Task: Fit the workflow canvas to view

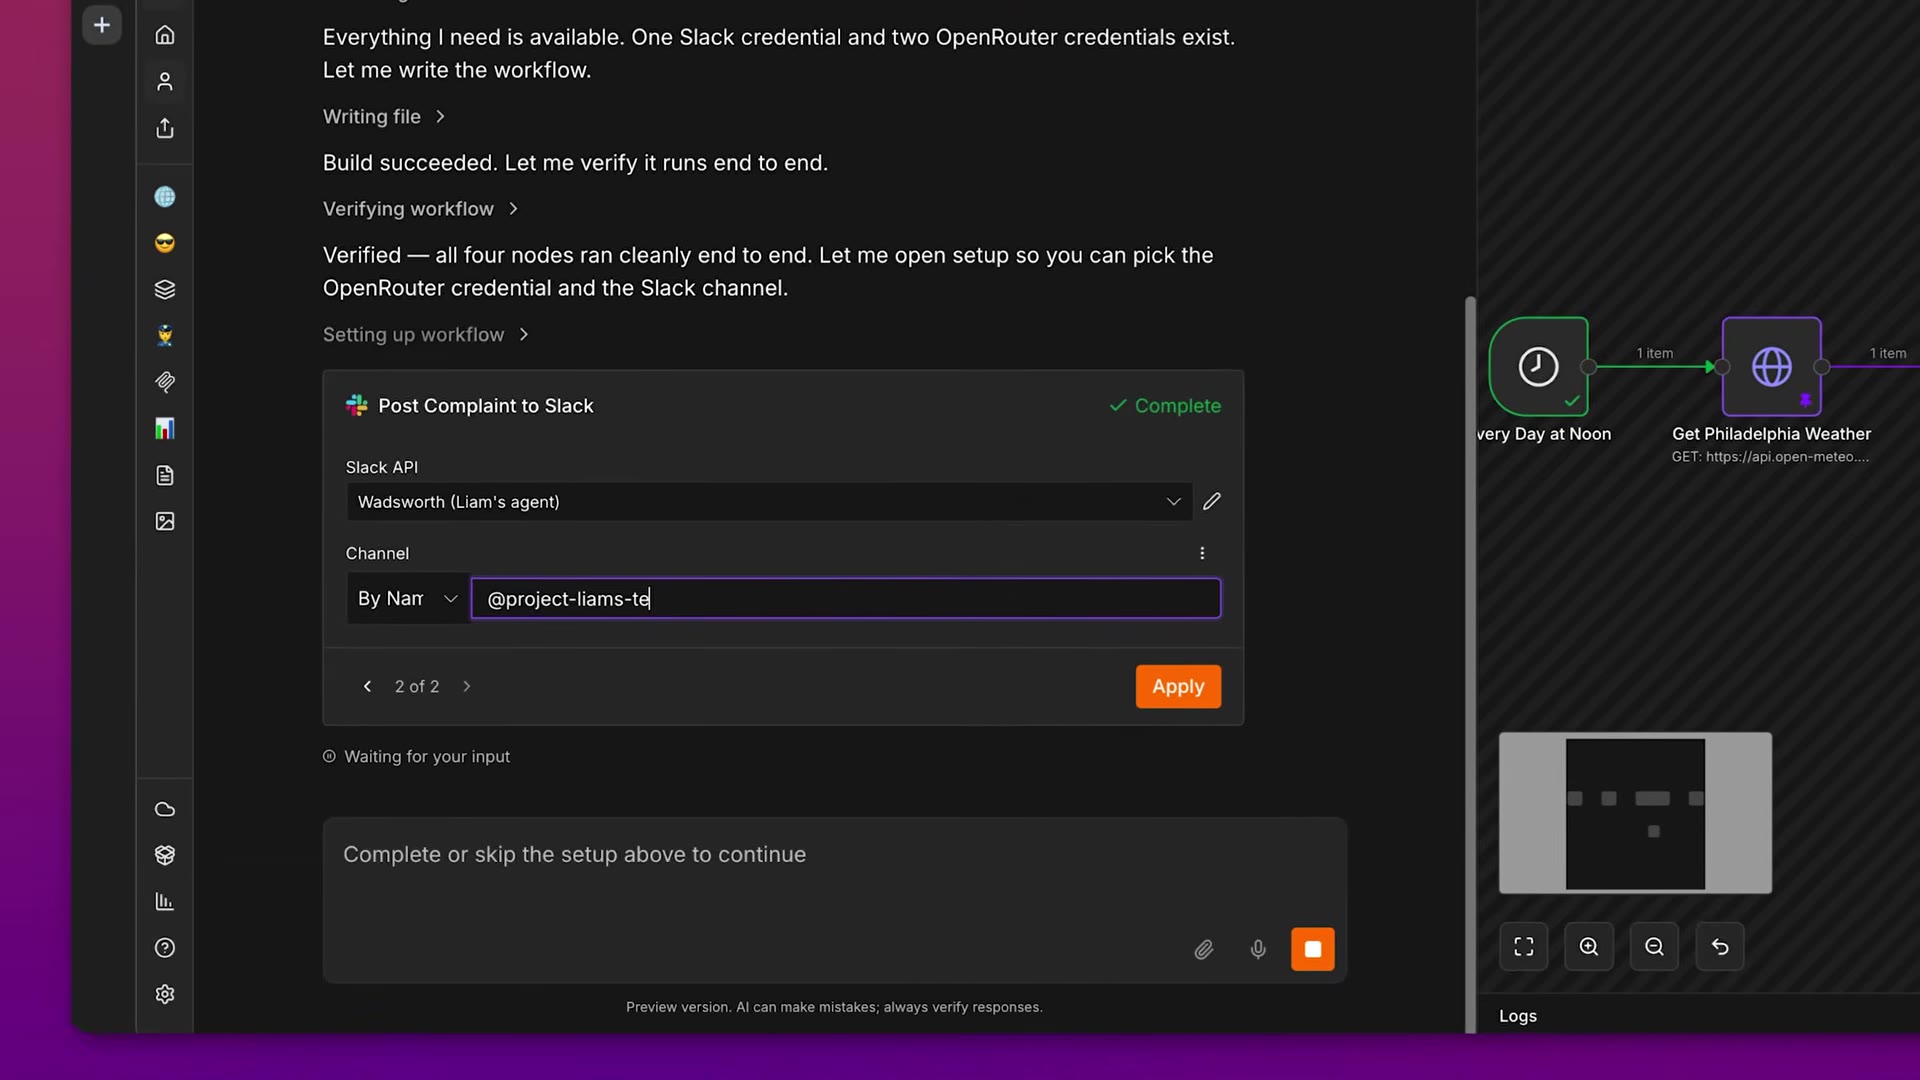Action: tap(1524, 946)
